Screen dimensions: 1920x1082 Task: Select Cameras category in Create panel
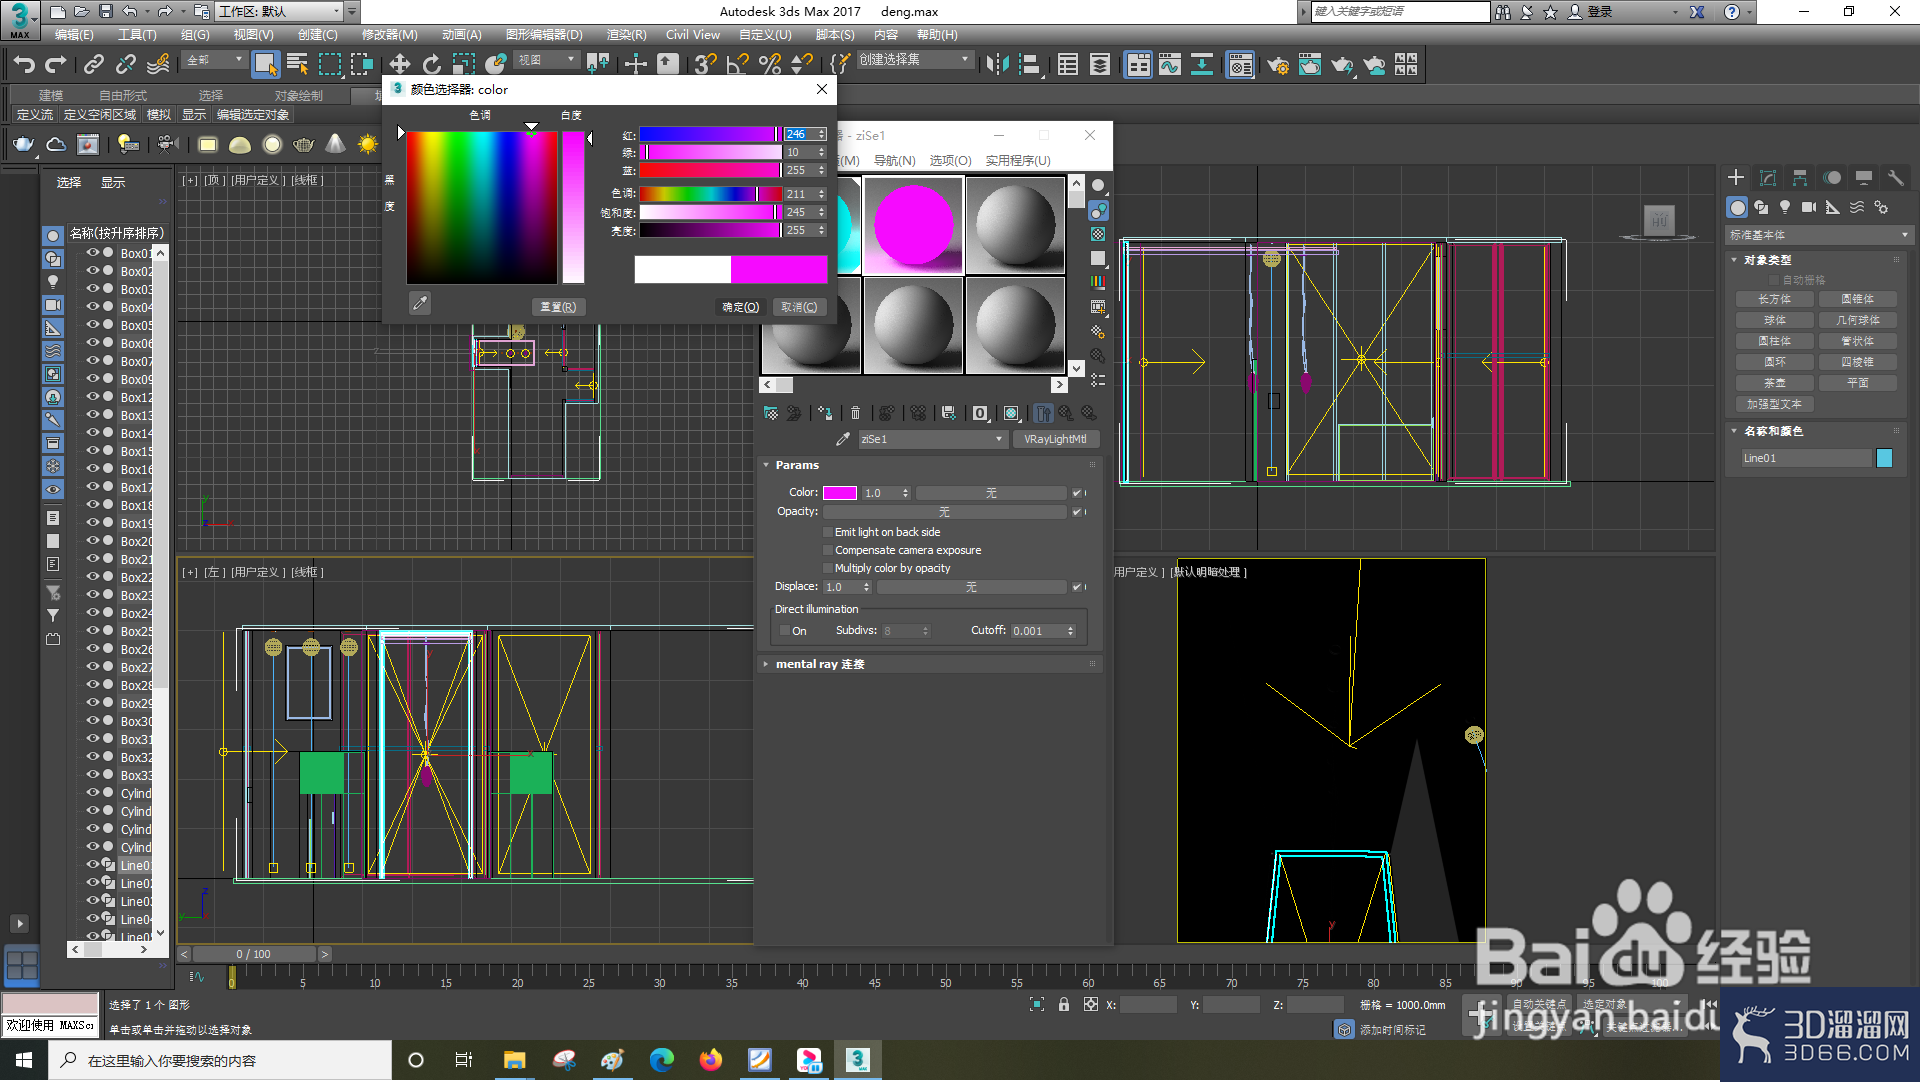pos(1809,207)
